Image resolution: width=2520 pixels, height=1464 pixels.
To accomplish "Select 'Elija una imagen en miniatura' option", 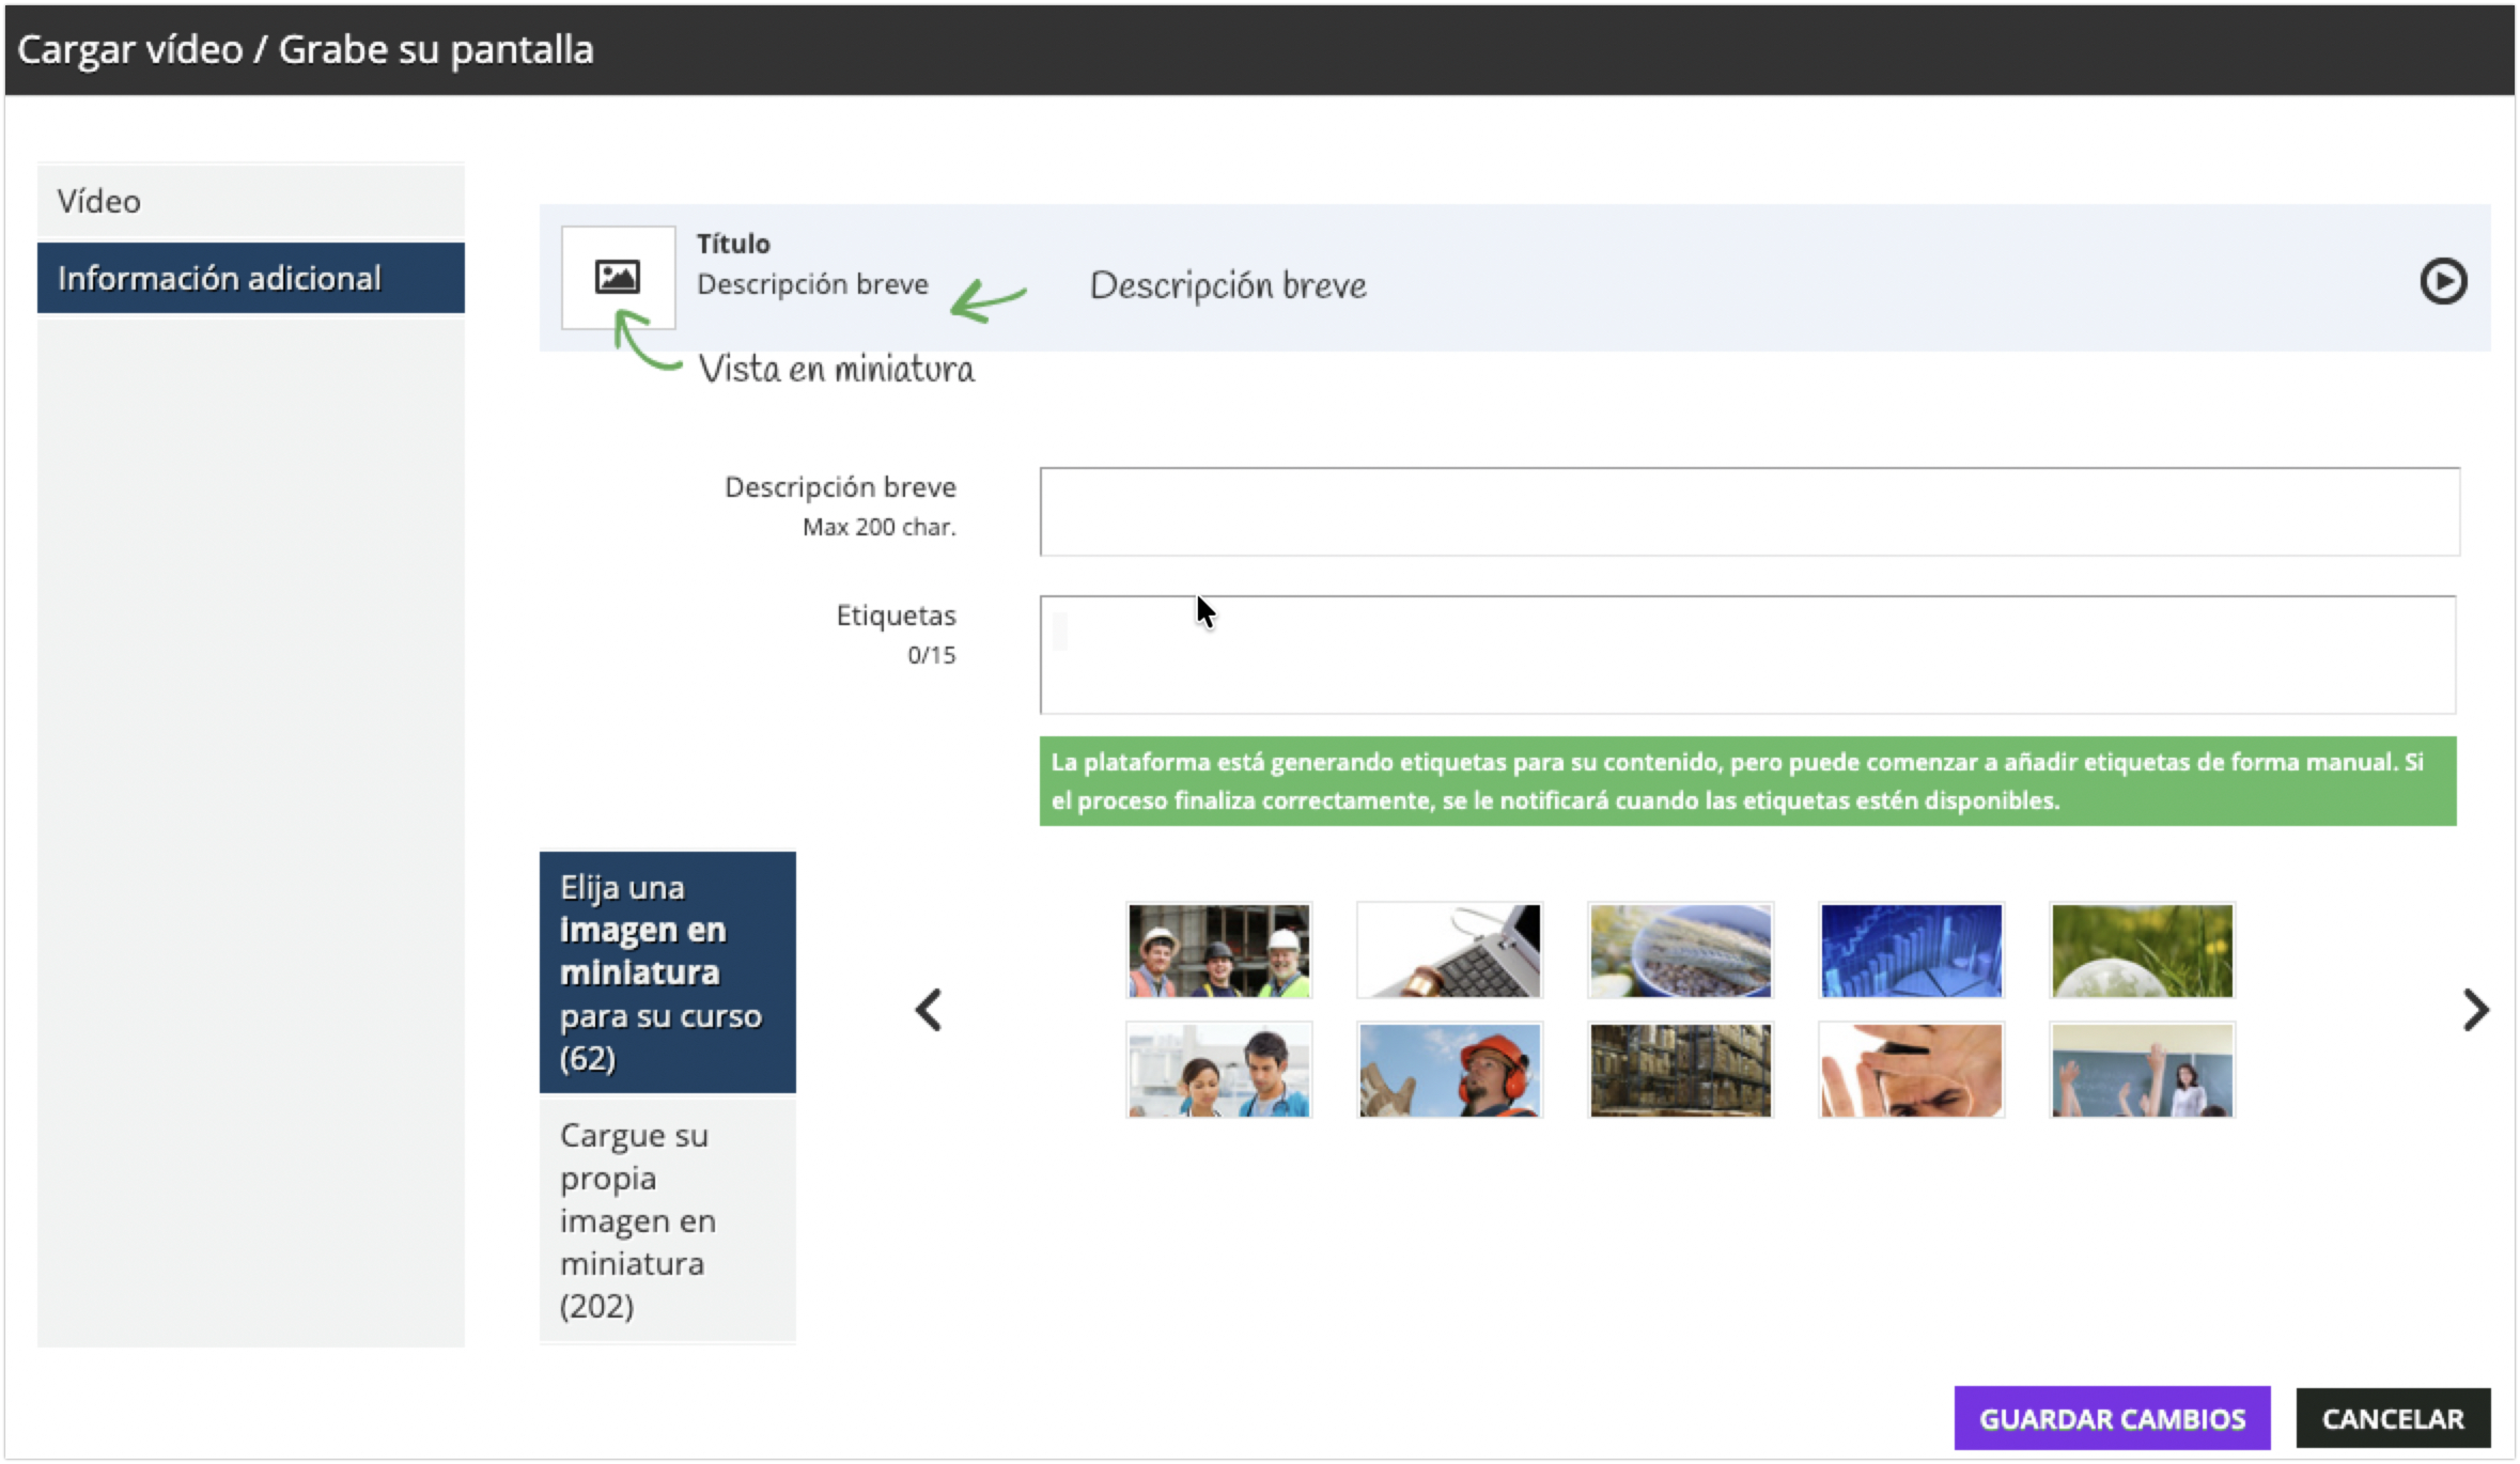I will pos(667,972).
